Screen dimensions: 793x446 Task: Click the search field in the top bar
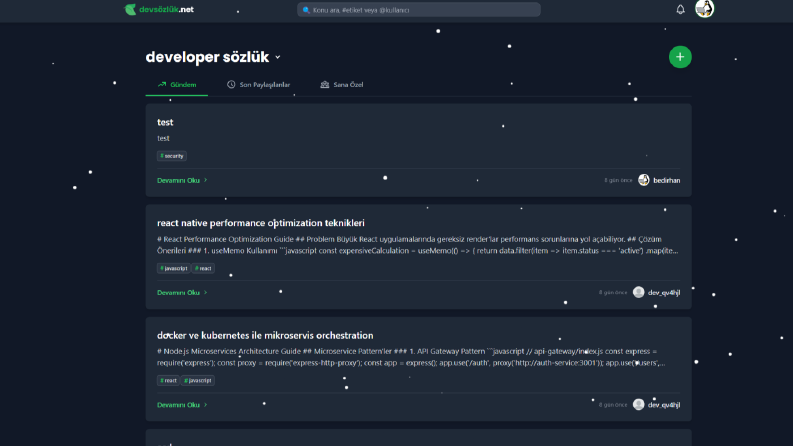(419, 10)
